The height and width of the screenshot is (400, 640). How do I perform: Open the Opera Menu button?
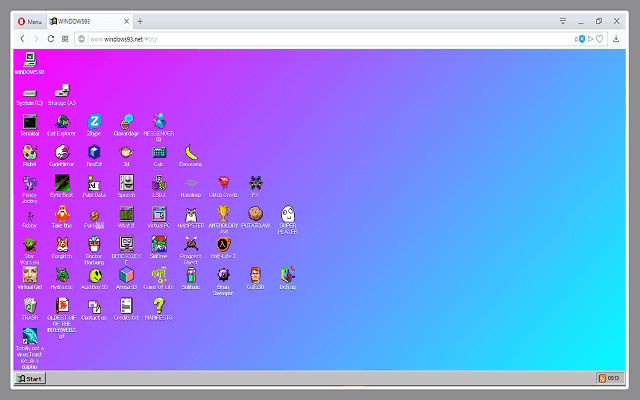[30, 21]
